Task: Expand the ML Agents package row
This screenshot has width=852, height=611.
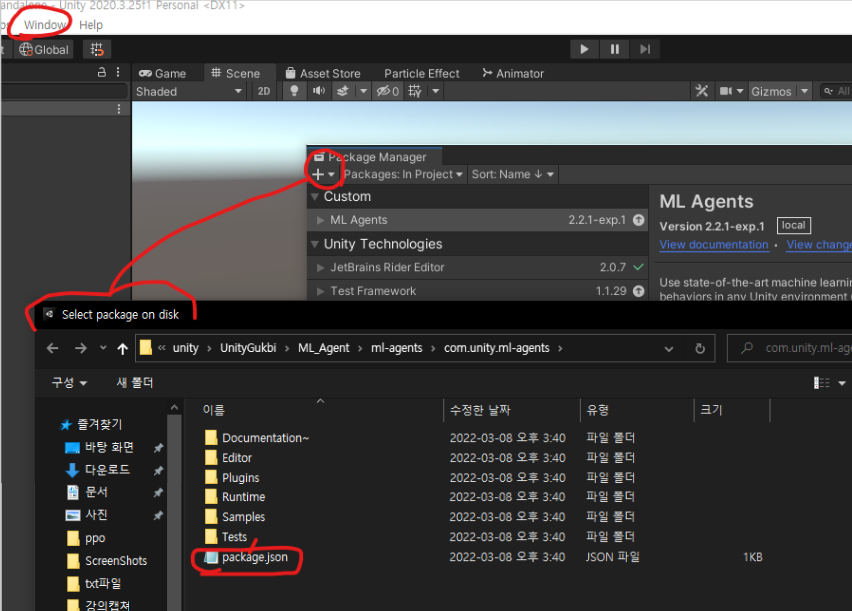Action: coord(320,220)
